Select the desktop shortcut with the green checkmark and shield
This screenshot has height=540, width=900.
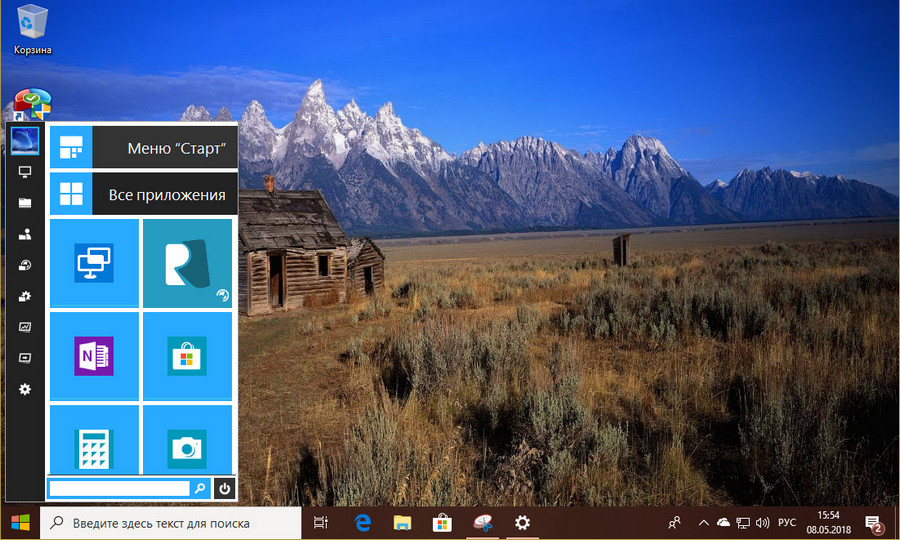[x=33, y=104]
